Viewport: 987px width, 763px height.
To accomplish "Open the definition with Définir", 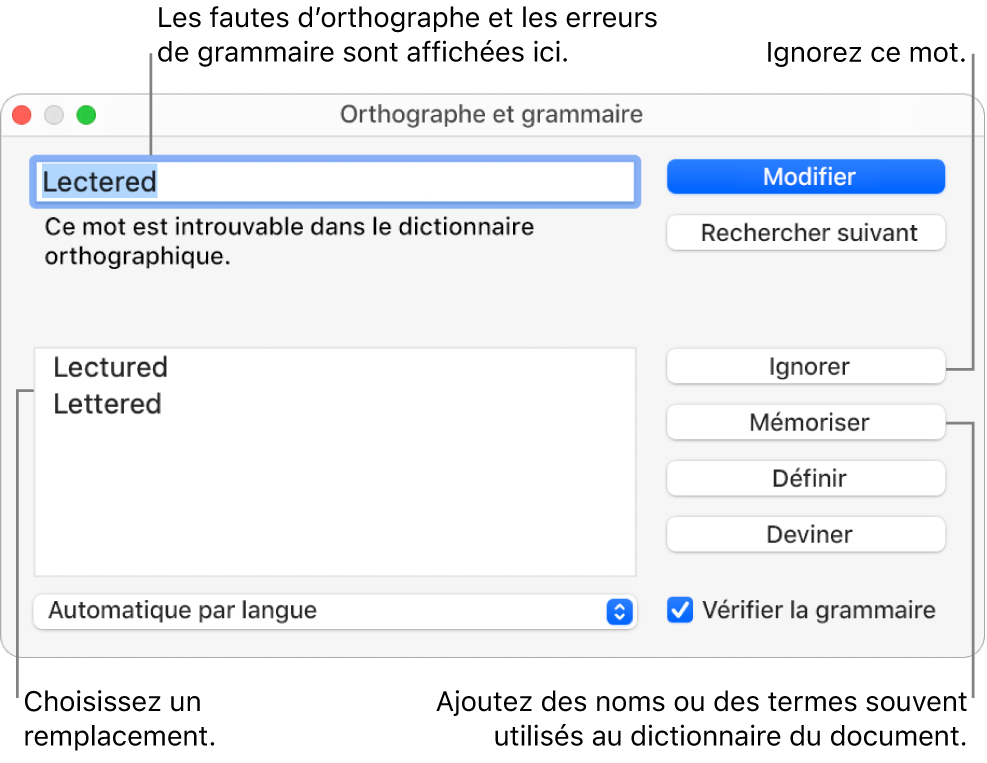I will click(806, 479).
